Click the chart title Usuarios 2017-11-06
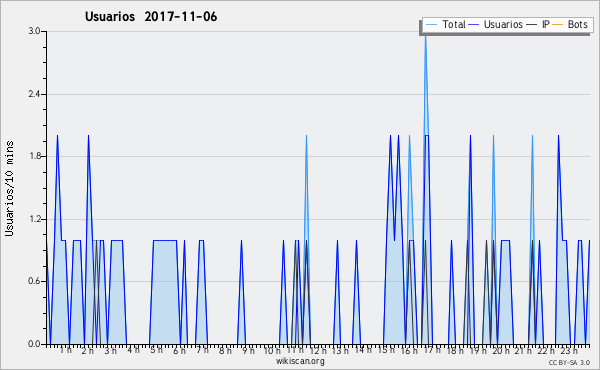Viewport: 600px width, 370px height. pyautogui.click(x=151, y=17)
